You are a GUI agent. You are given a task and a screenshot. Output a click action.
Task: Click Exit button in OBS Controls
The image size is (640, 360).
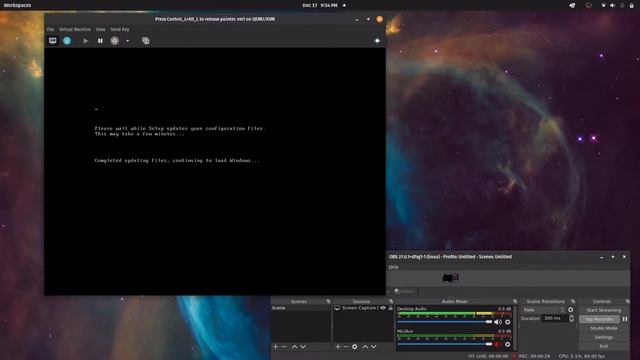(x=604, y=346)
